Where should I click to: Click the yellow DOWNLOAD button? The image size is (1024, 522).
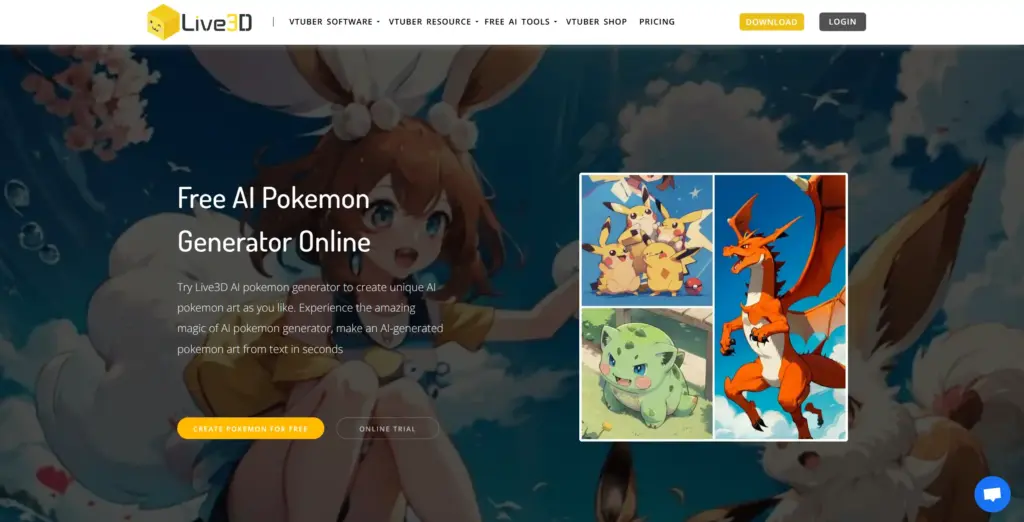pyautogui.click(x=771, y=22)
